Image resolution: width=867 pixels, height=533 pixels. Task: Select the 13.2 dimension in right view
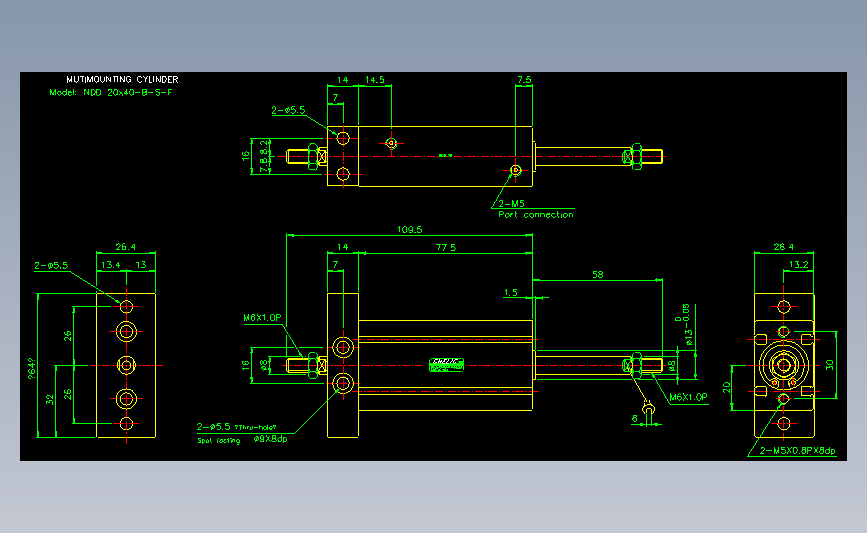pyautogui.click(x=798, y=265)
